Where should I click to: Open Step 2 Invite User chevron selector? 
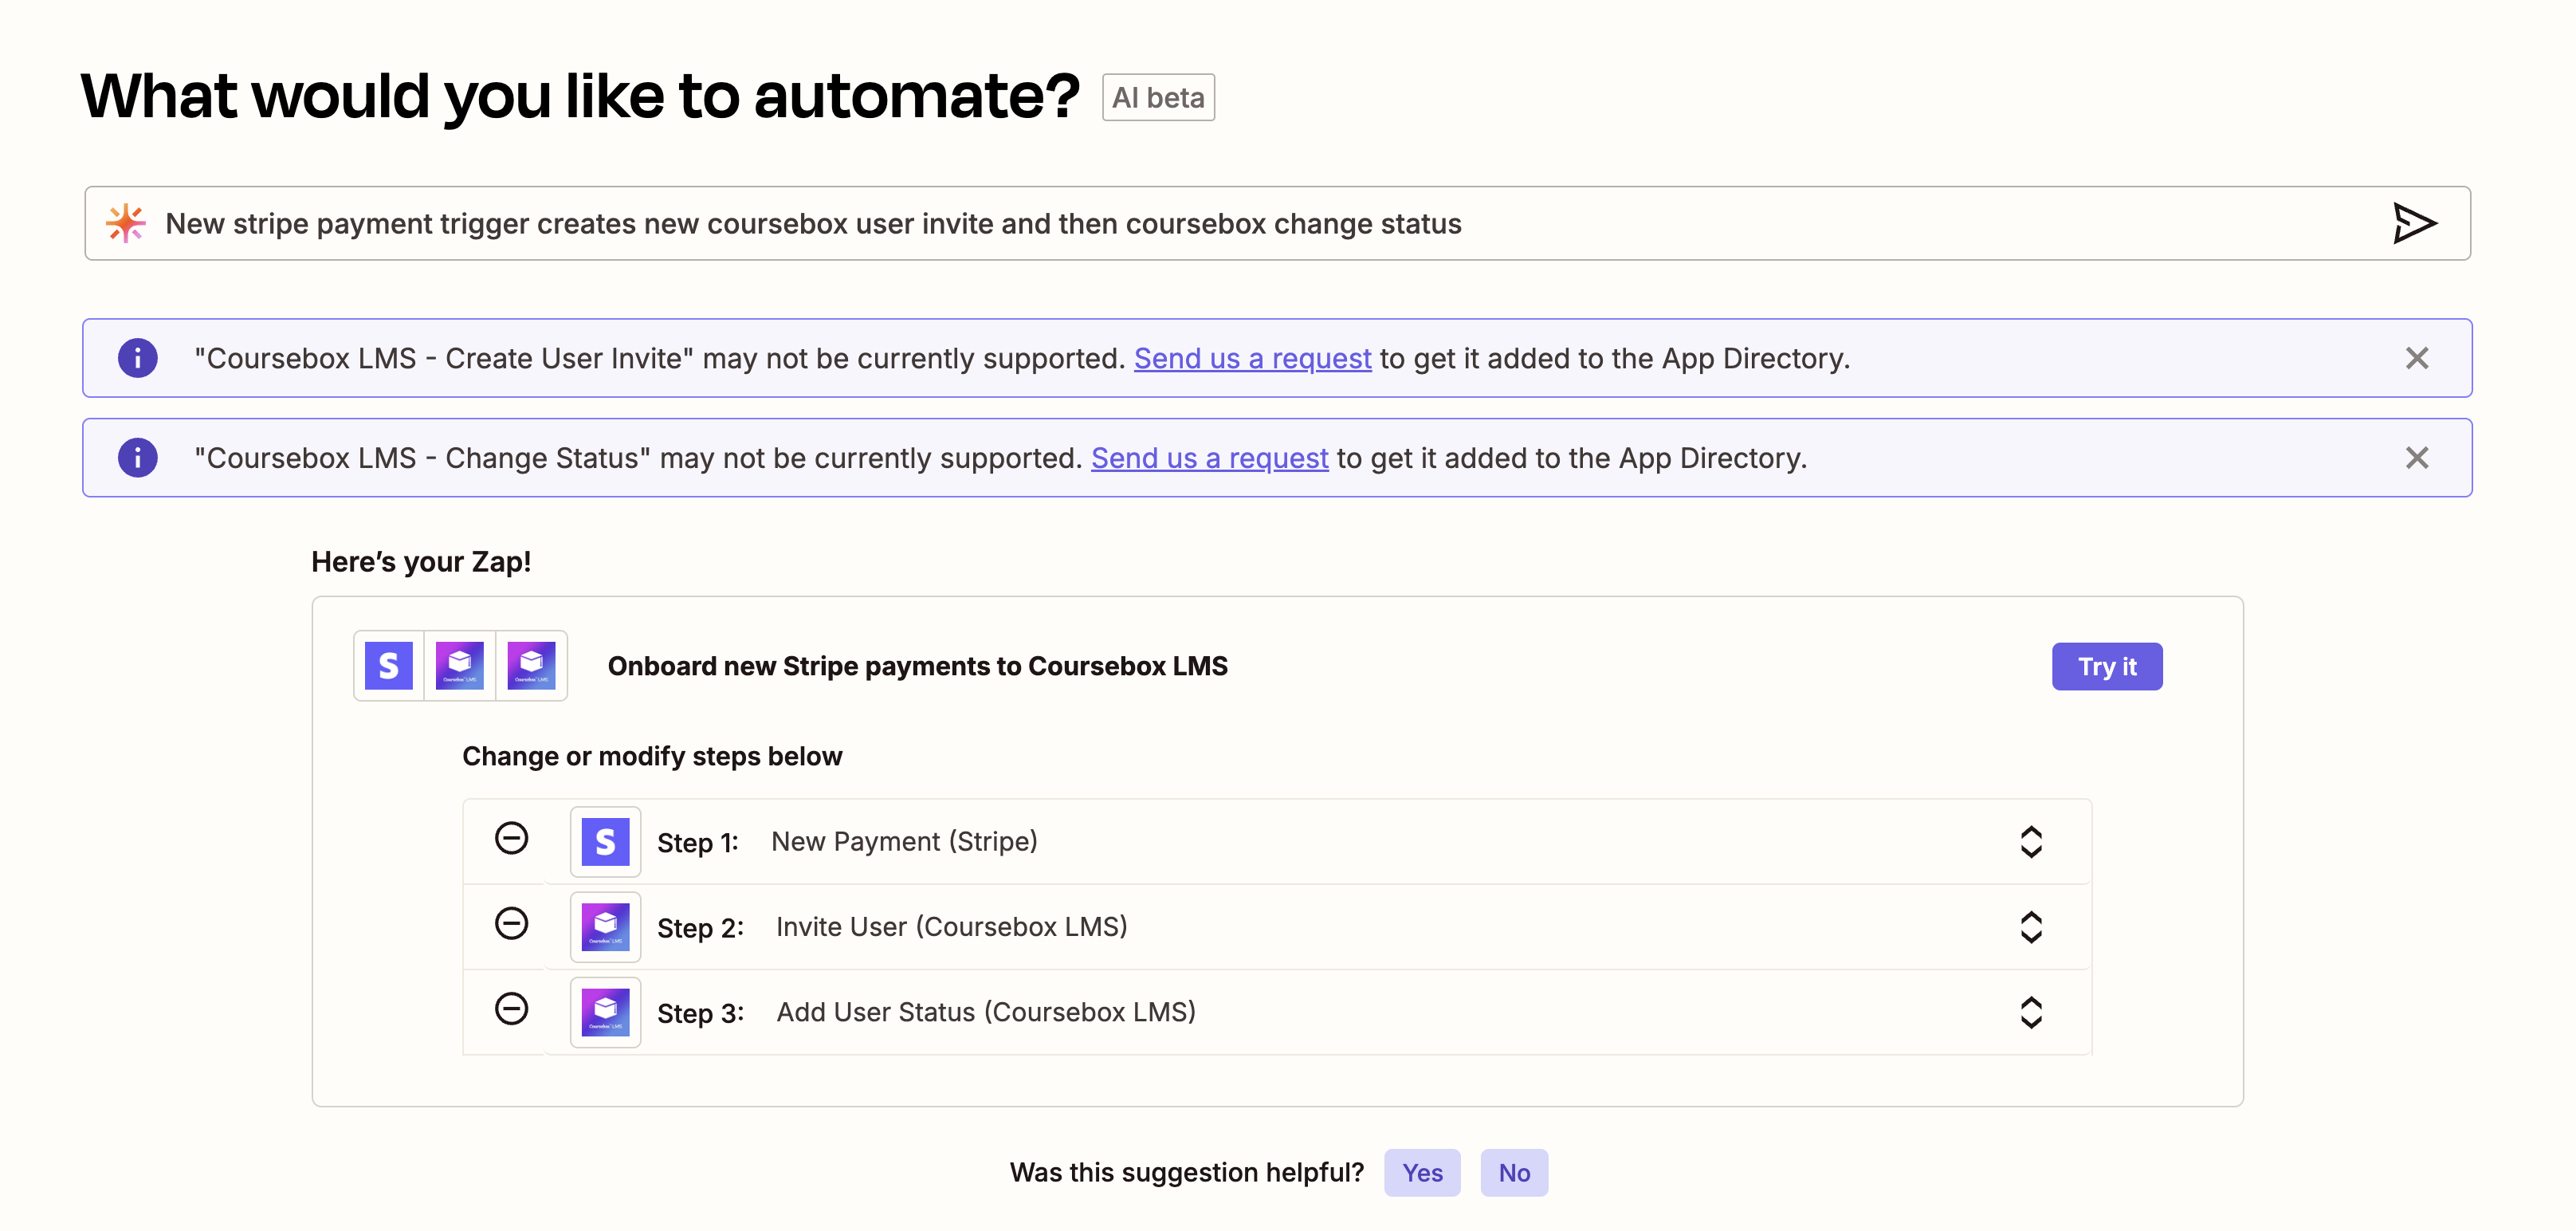[2031, 927]
